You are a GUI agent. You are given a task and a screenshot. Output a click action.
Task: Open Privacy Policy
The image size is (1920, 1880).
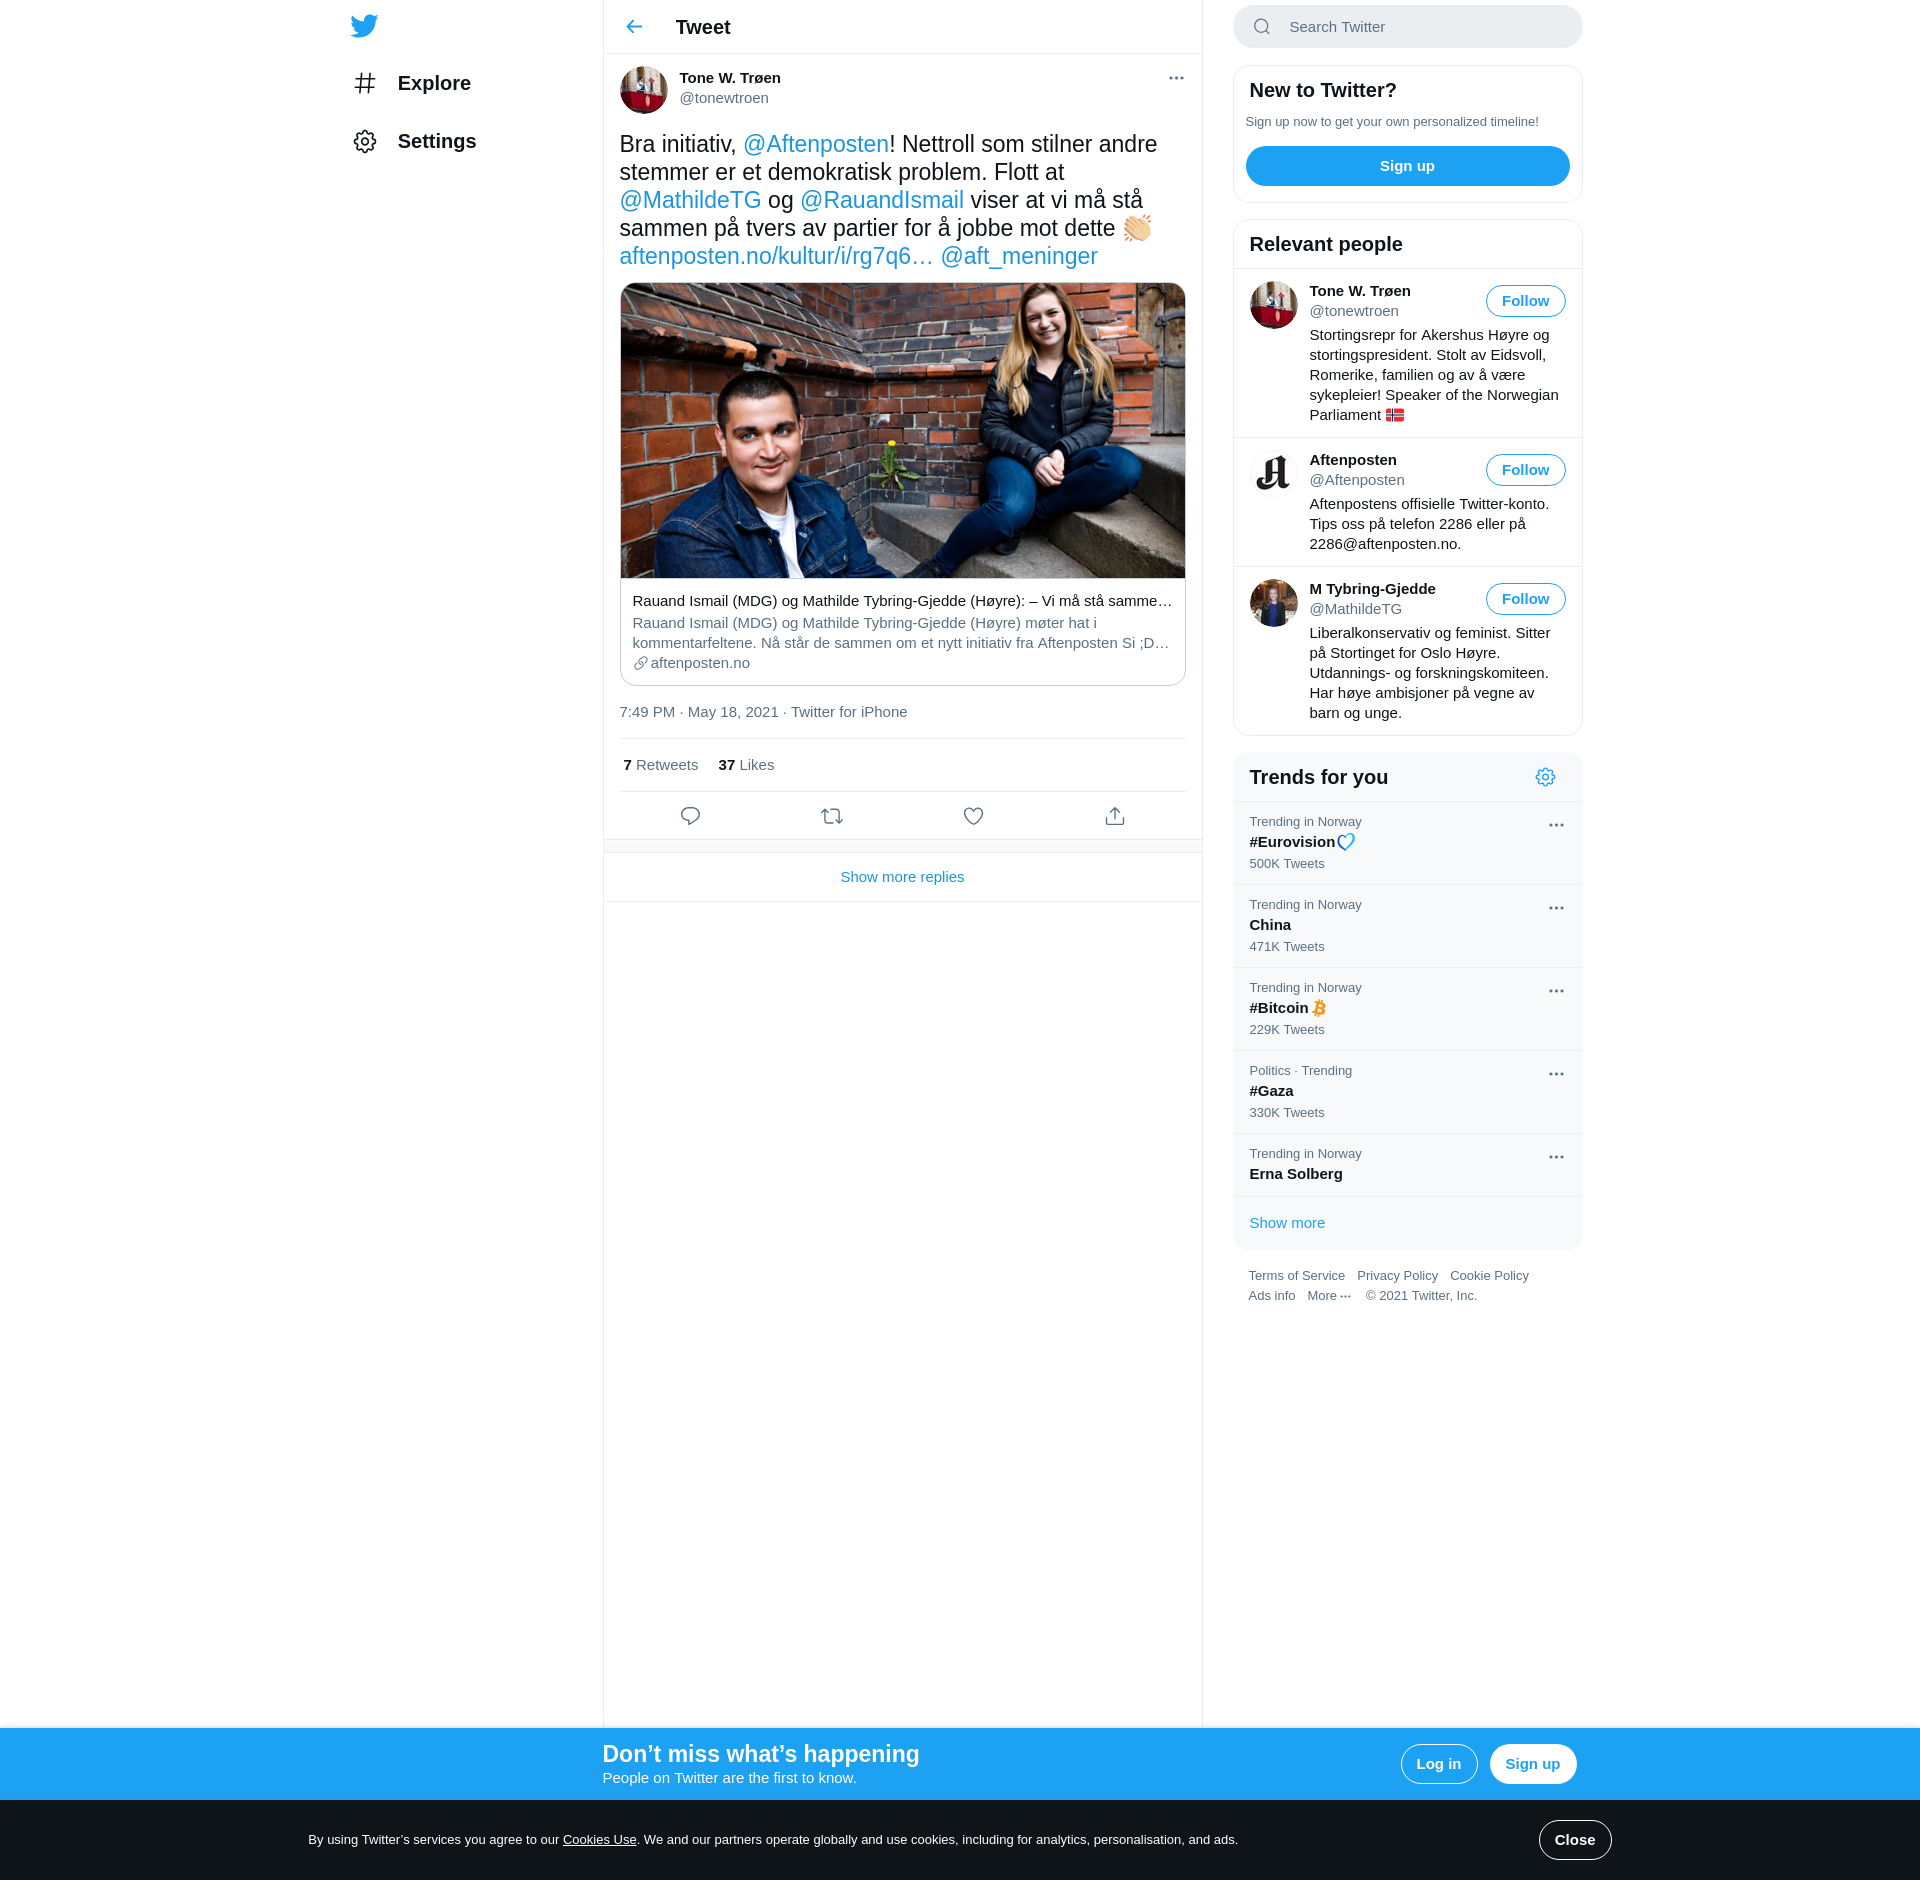(x=1397, y=1276)
